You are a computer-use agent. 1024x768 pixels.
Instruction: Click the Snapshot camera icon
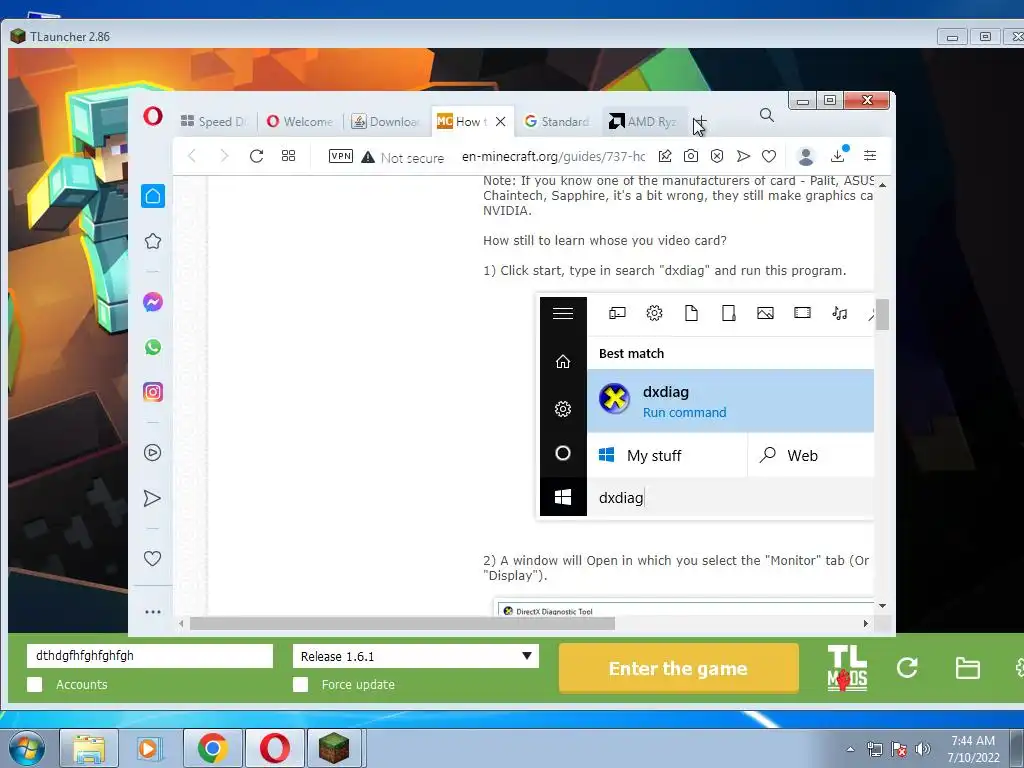[691, 155]
